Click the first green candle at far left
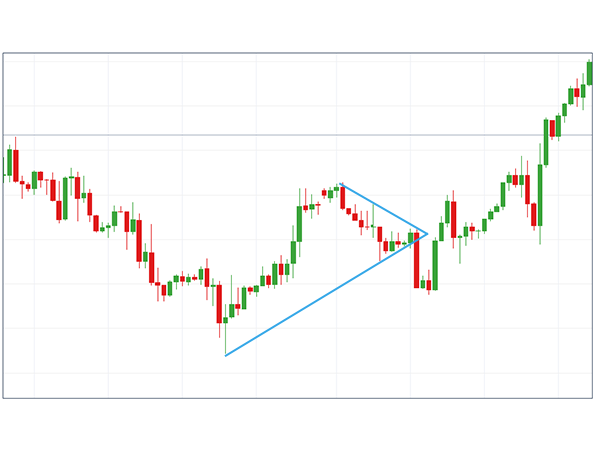The width and height of the screenshot is (600, 454). tap(9, 162)
